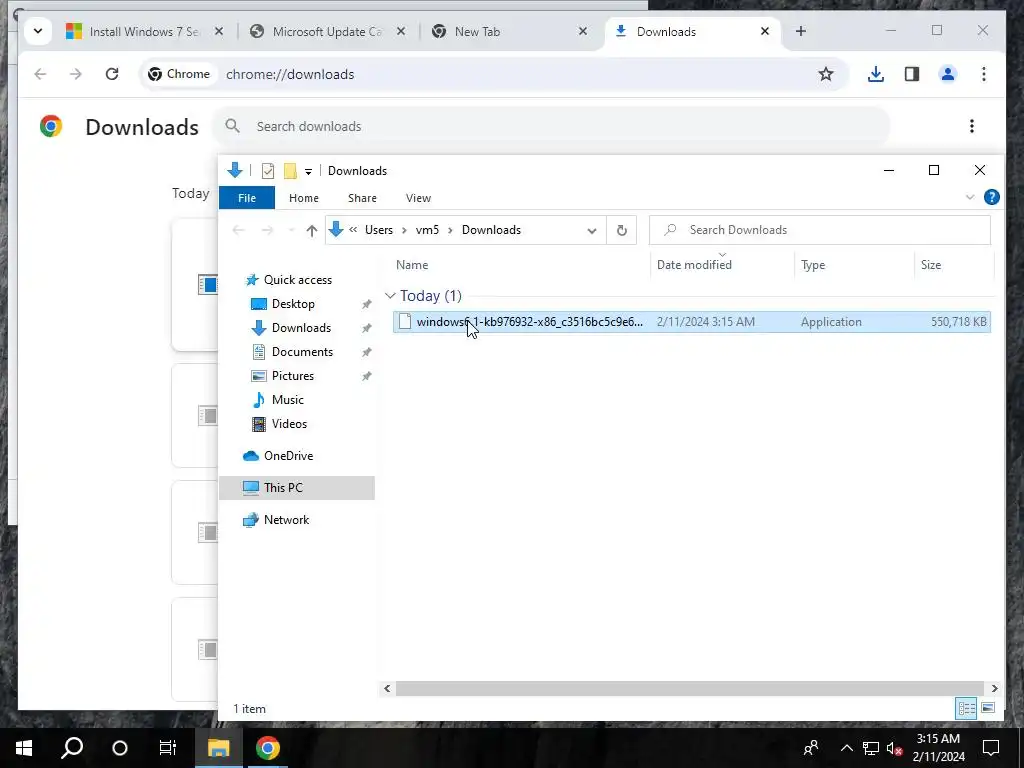The width and height of the screenshot is (1024, 768).
Task: Sort by the Date modified column header
Action: point(722,264)
